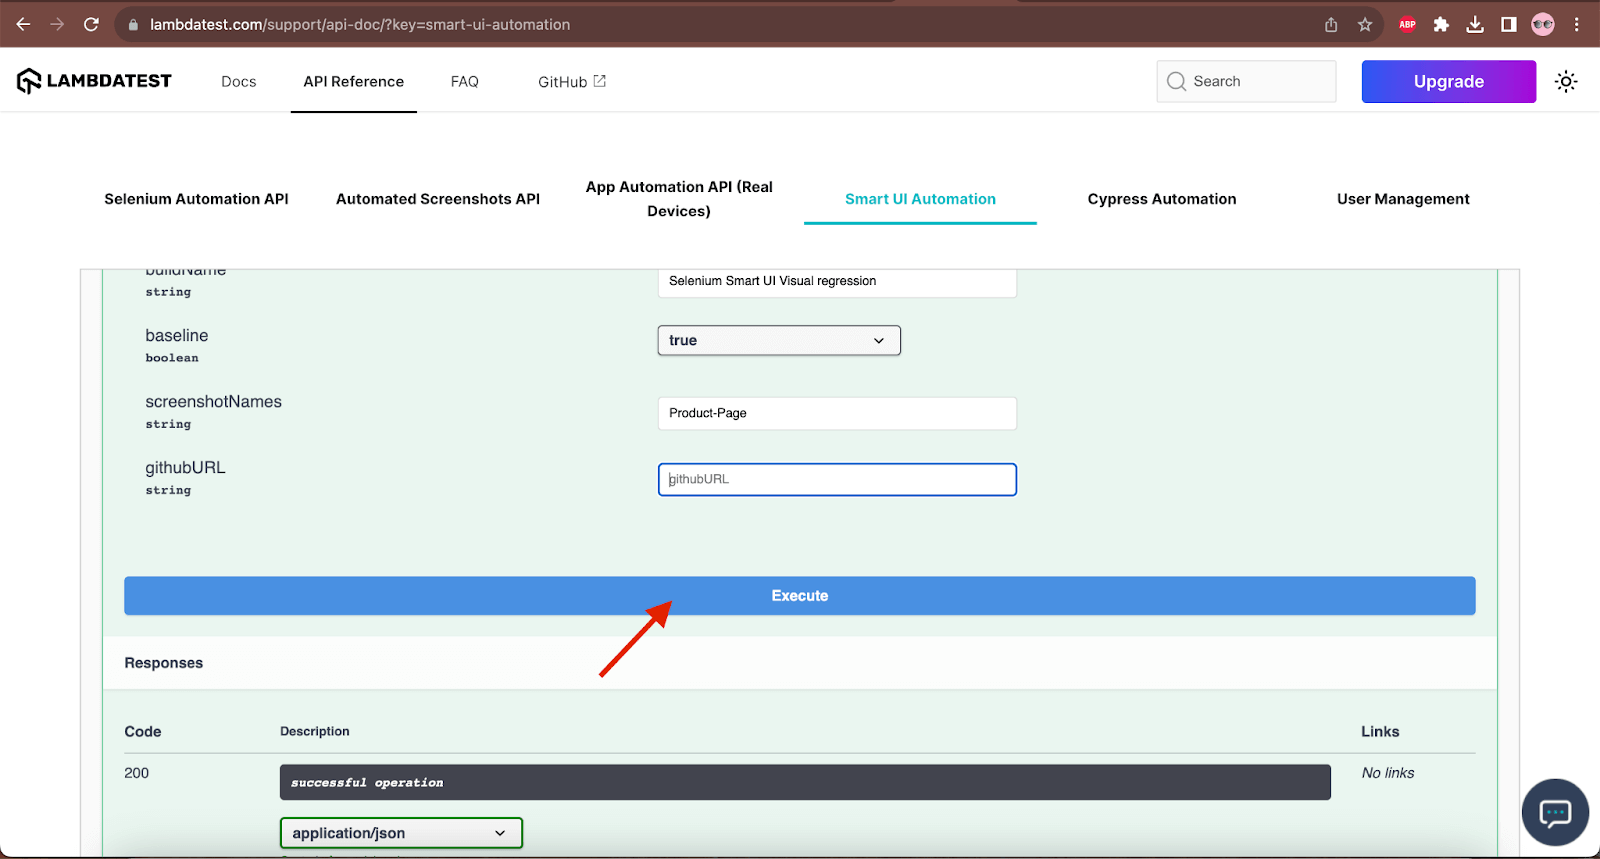
Task: Click the Upgrade button
Action: pyautogui.click(x=1449, y=82)
